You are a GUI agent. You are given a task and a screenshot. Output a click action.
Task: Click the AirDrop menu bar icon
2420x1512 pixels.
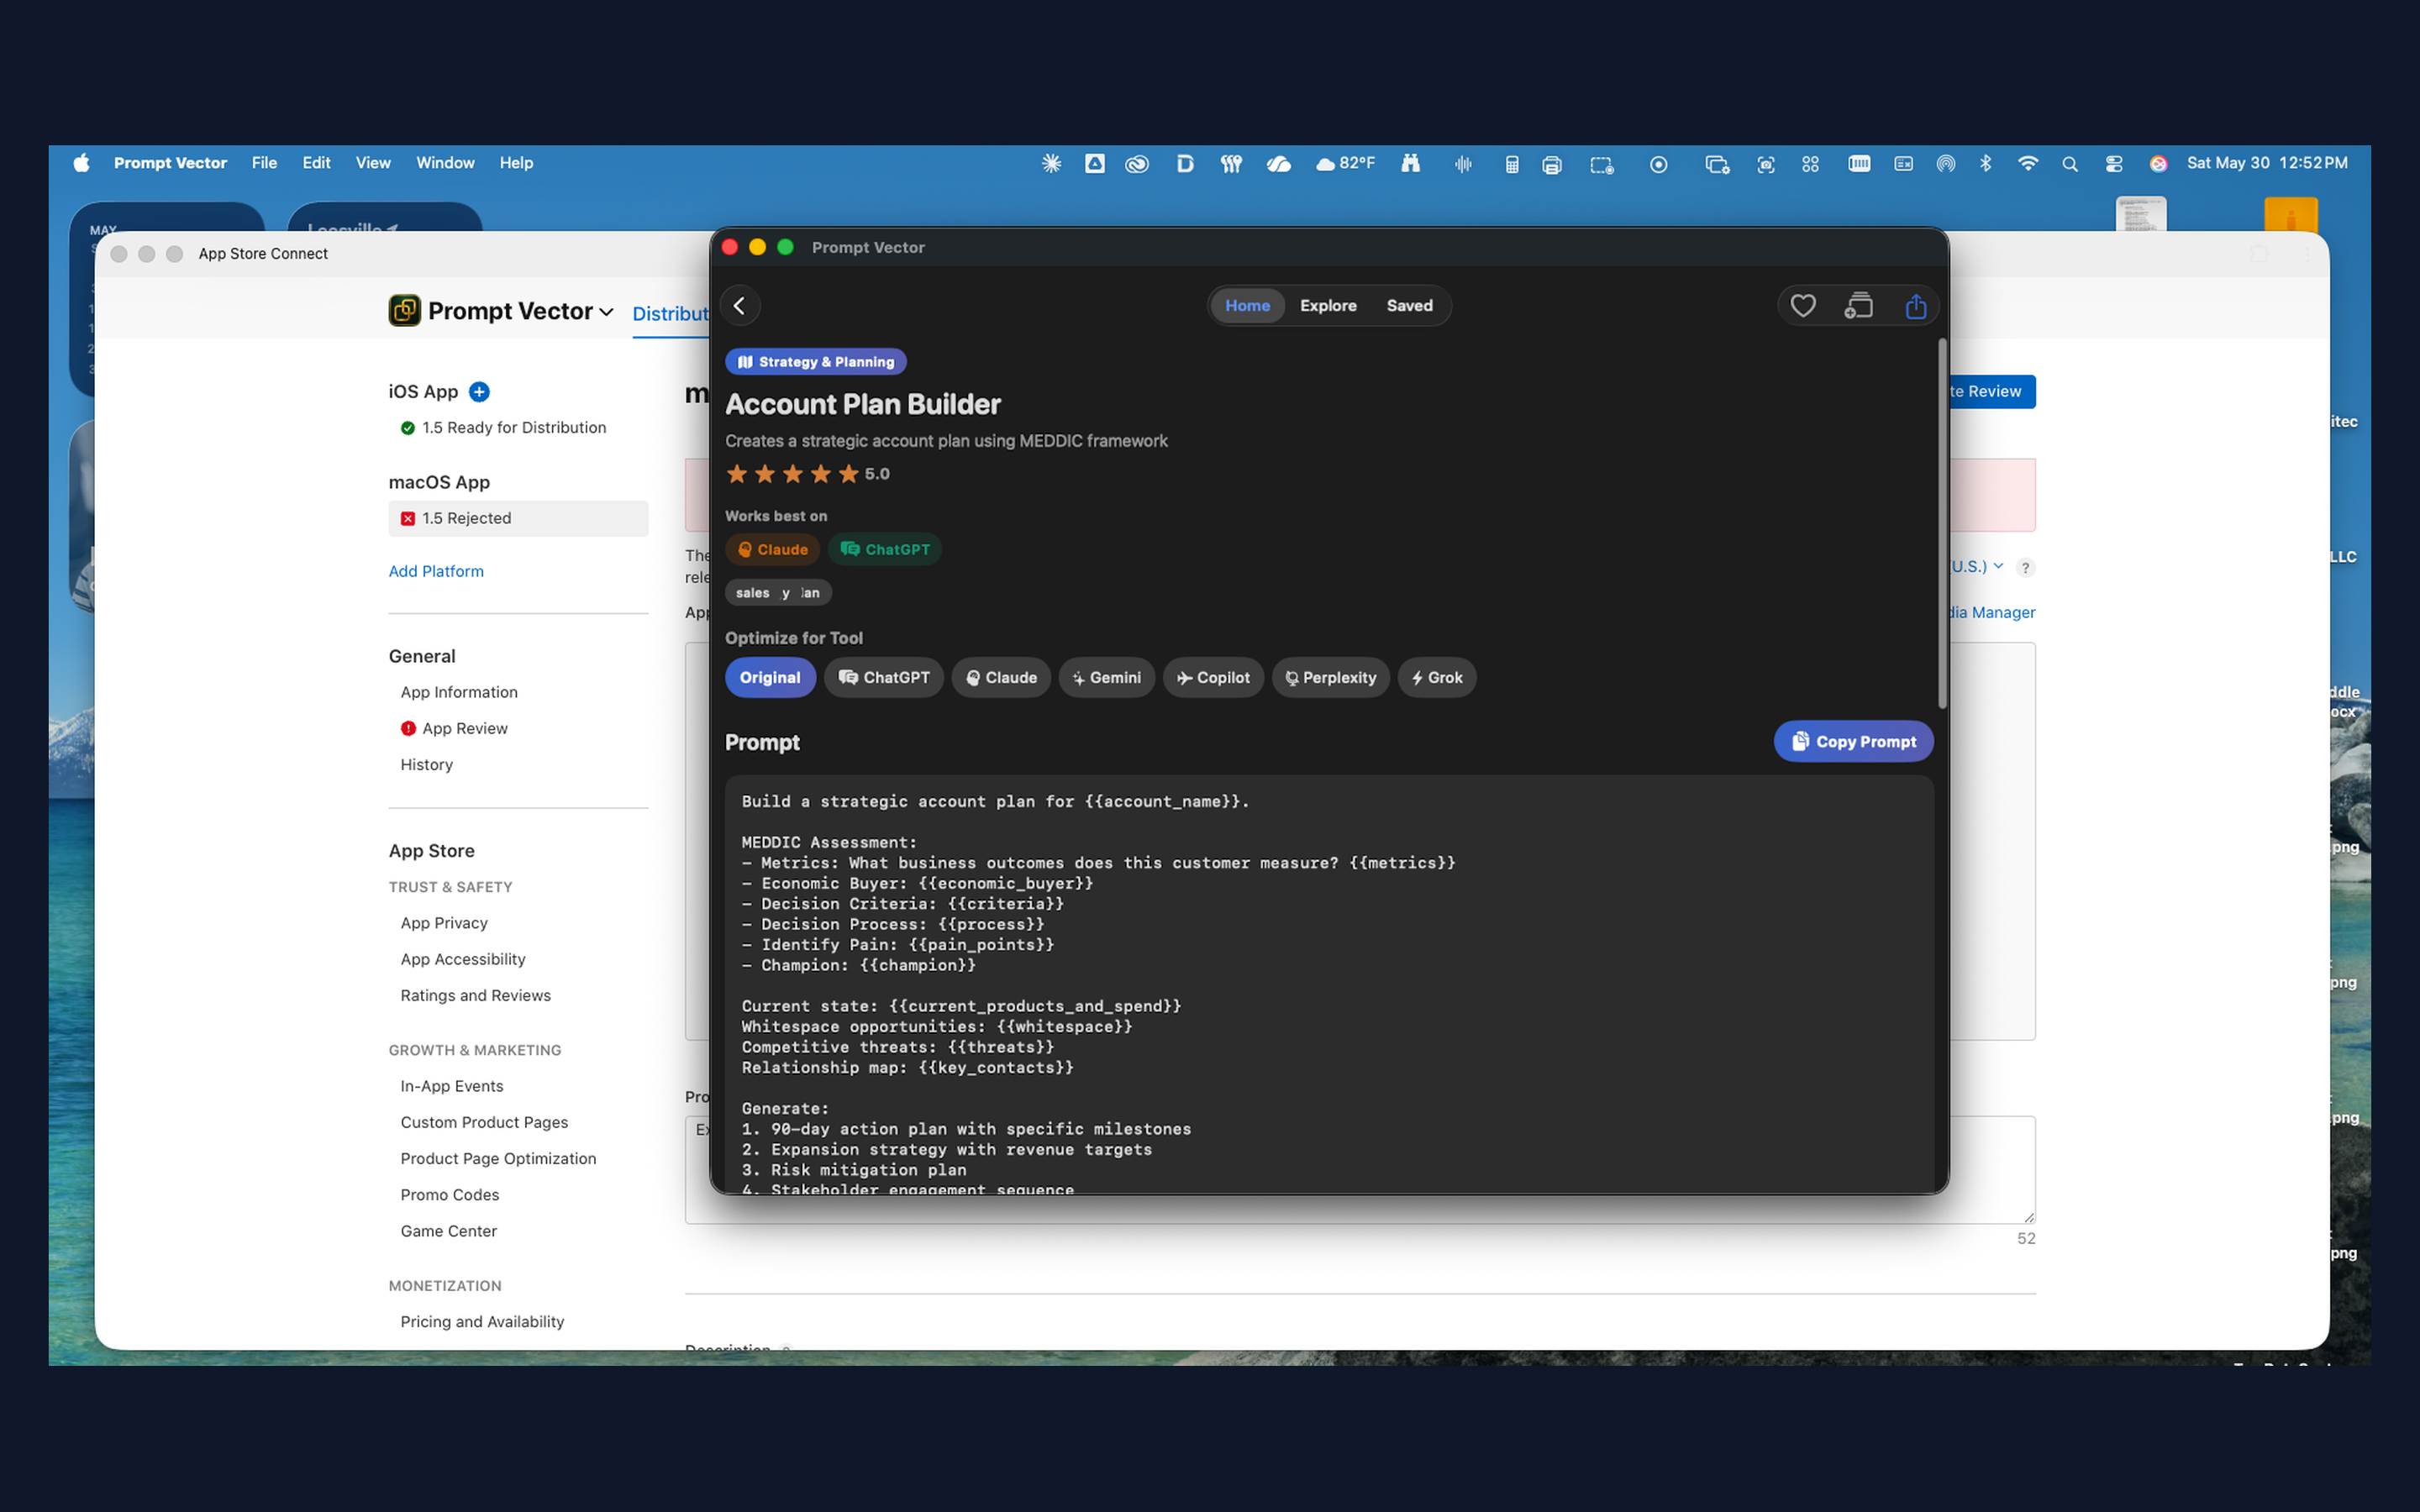click(x=1945, y=164)
